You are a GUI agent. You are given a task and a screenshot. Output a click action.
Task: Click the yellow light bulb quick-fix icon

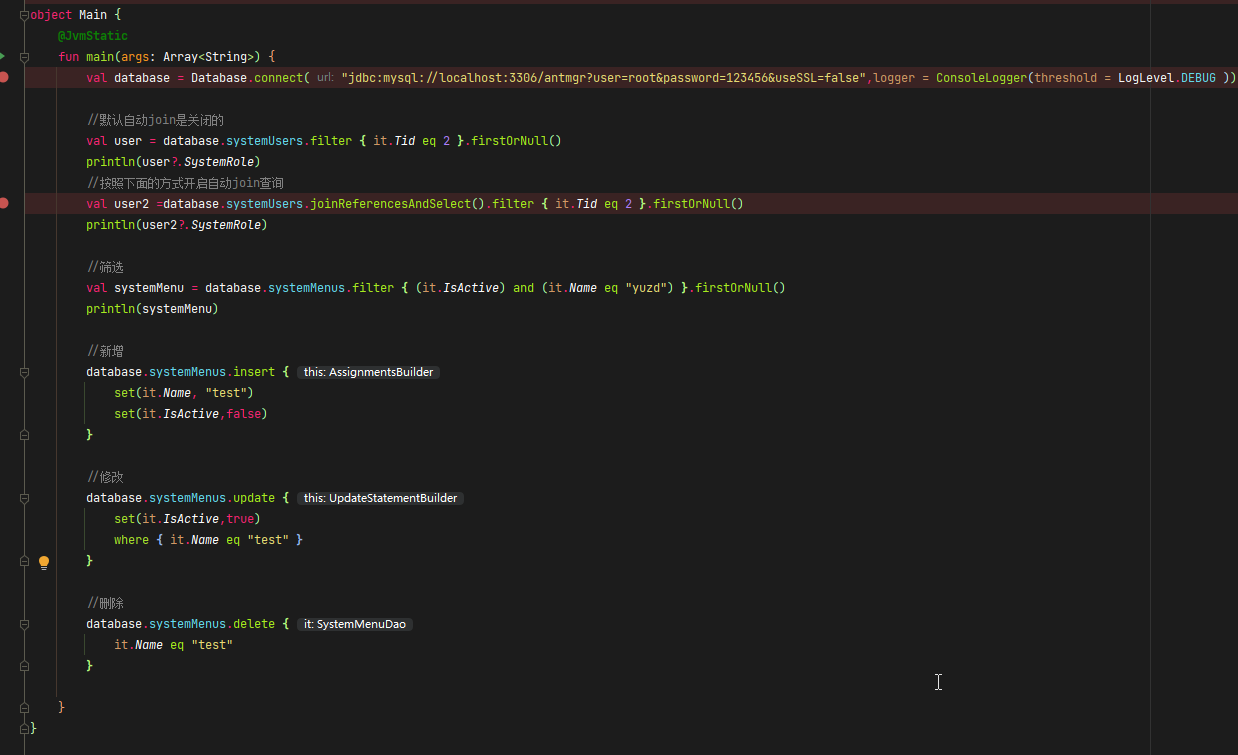pyautogui.click(x=44, y=562)
